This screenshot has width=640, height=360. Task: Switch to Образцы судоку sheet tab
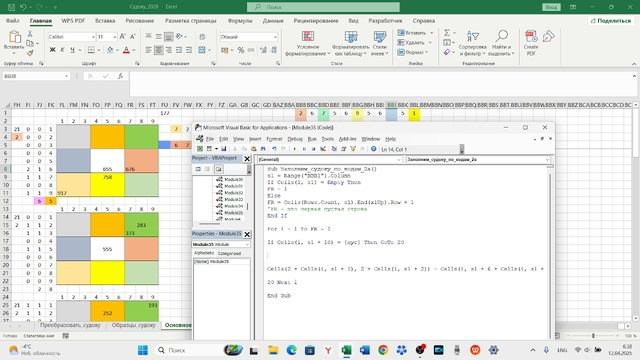[x=133, y=325]
